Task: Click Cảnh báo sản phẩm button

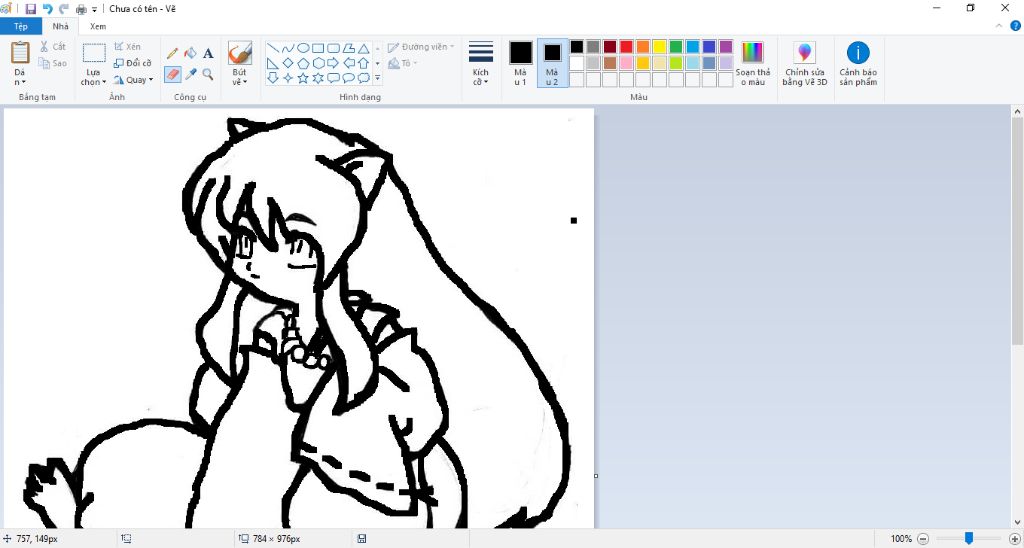Action: tap(857, 63)
